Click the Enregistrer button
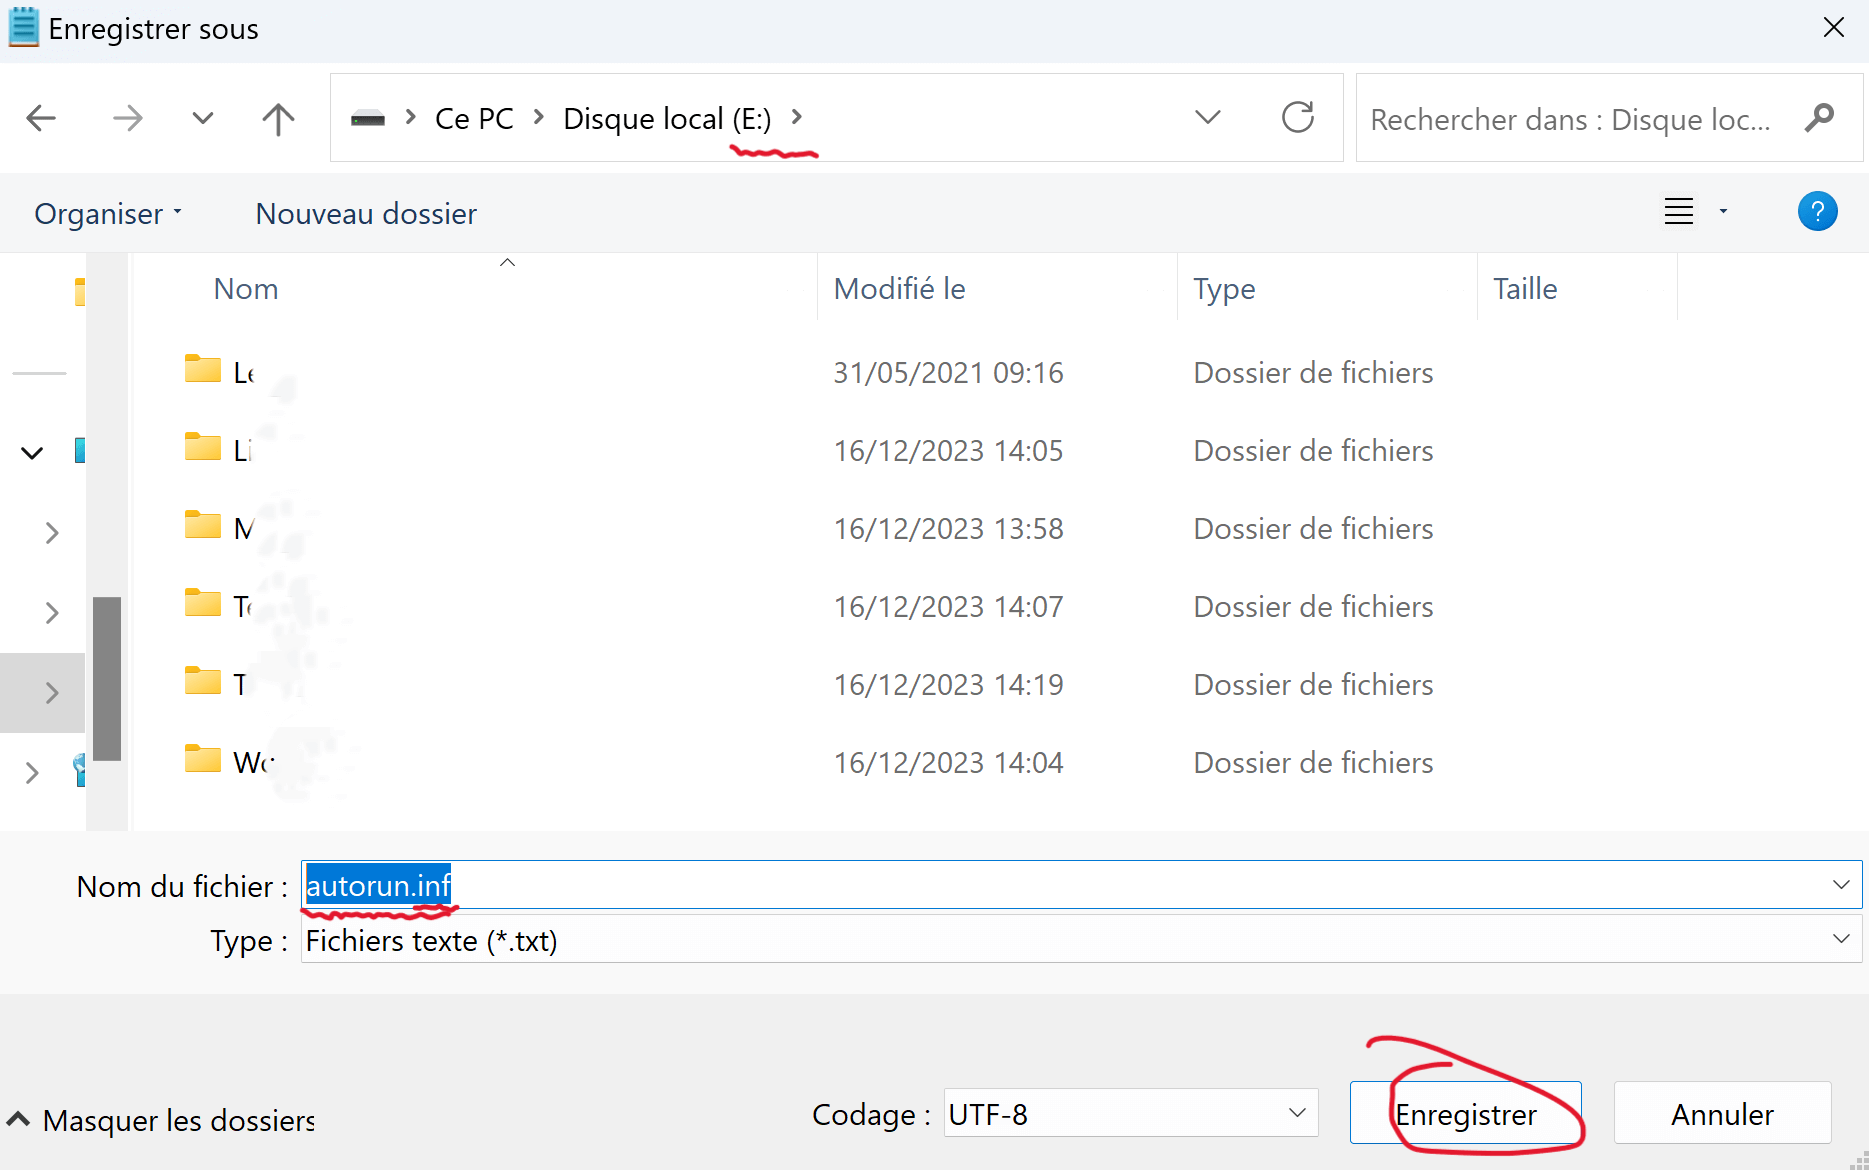Viewport: 1869px width, 1170px height. click(x=1465, y=1114)
